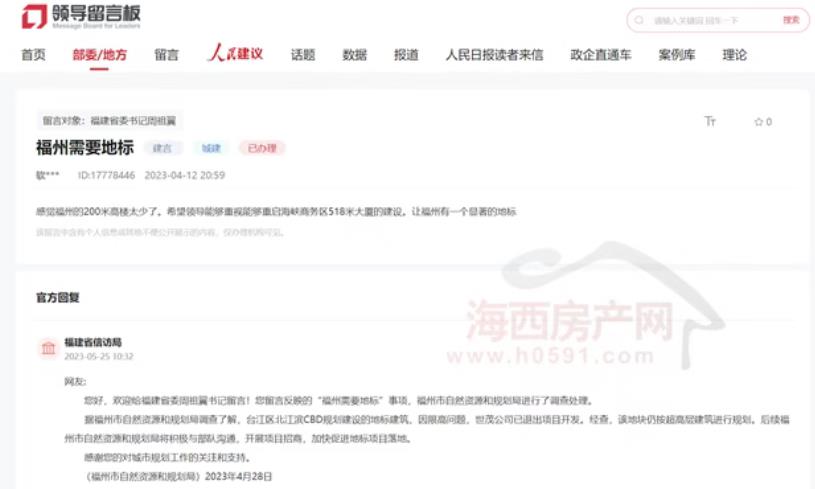Open the 案例库 navigation item
815x489 pixels.
[x=677, y=55]
